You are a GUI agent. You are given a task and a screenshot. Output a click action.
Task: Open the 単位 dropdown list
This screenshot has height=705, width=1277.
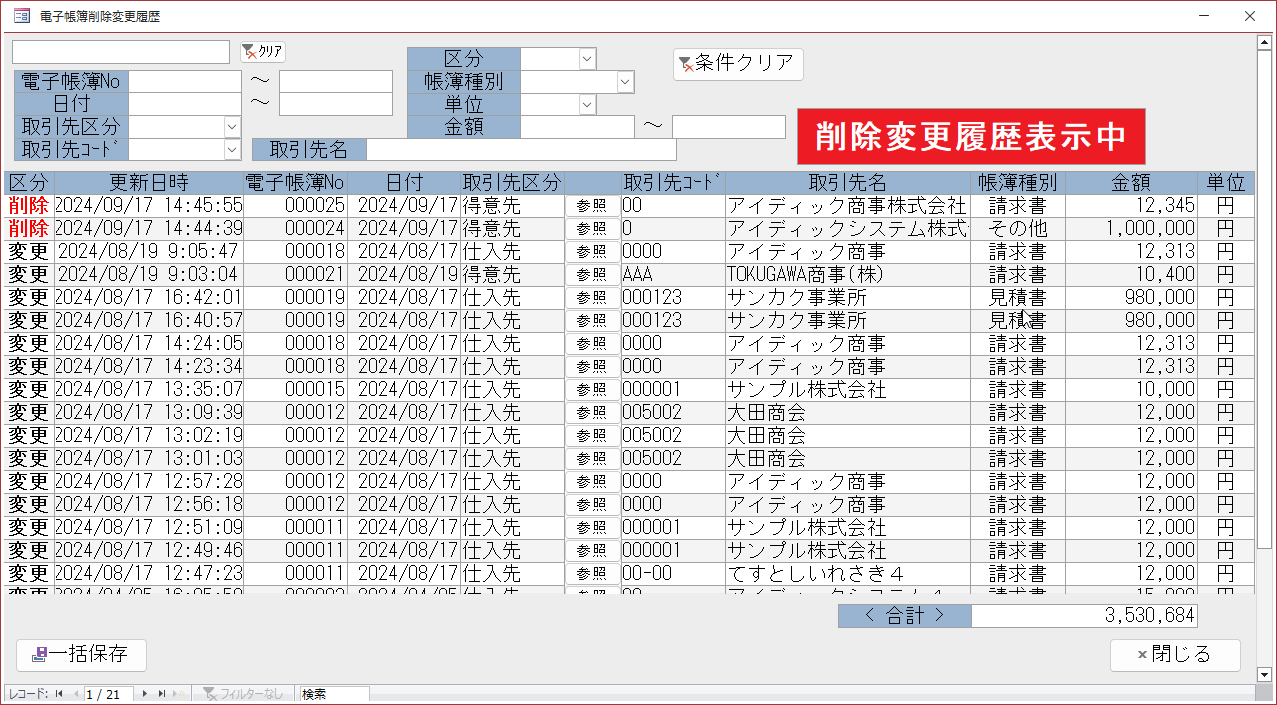pyautogui.click(x=587, y=104)
